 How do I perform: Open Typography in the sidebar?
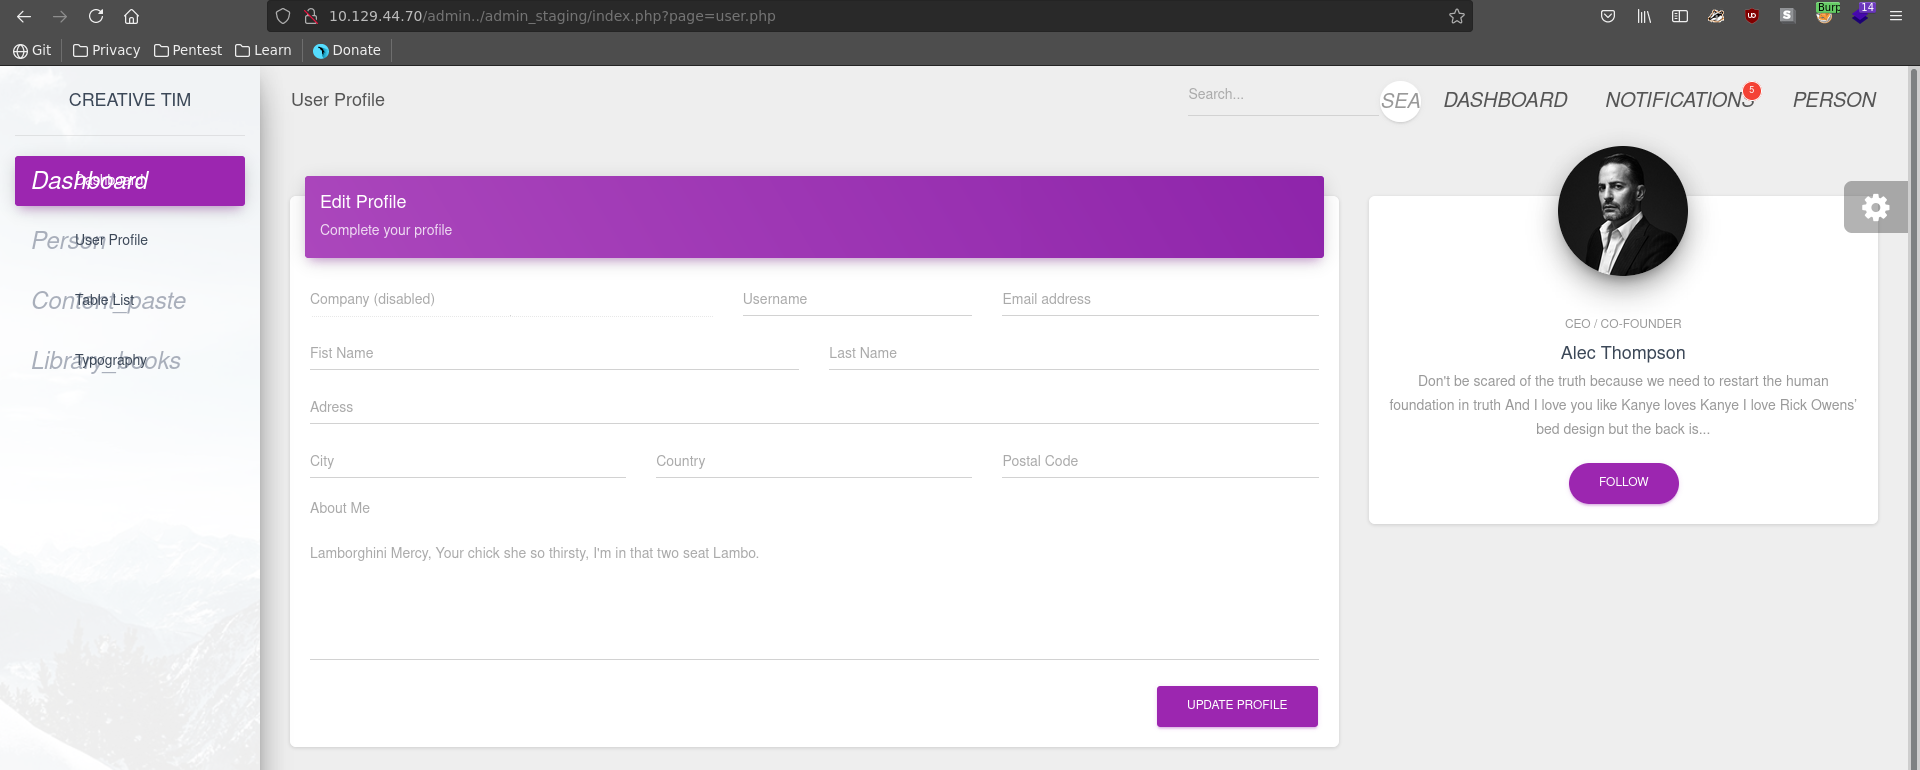111,360
